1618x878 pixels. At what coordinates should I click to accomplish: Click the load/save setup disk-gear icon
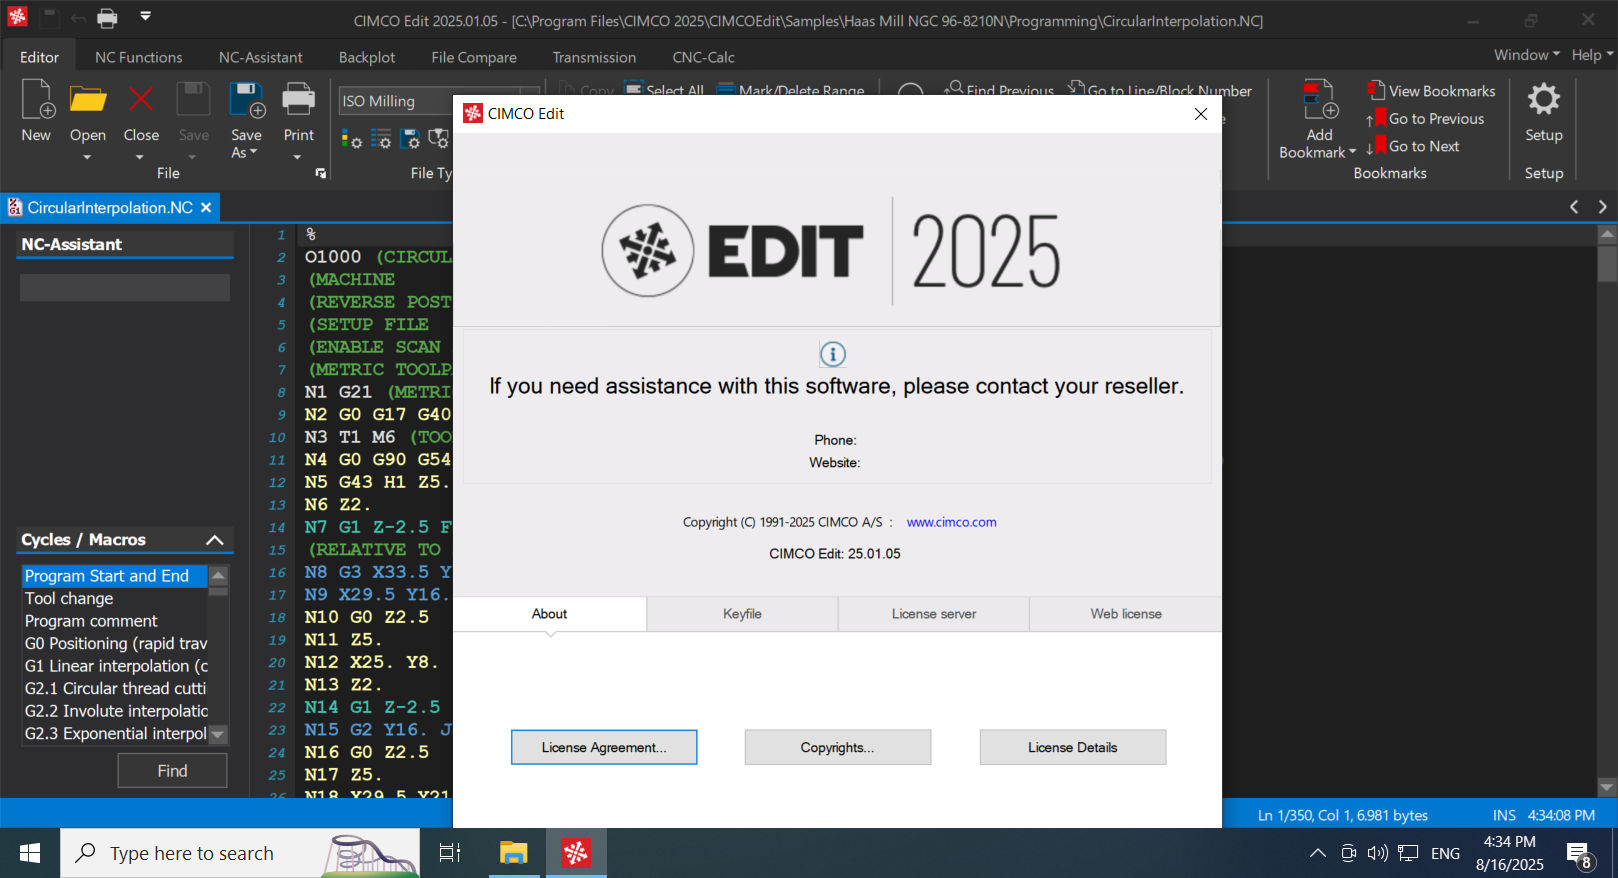[x=410, y=140]
